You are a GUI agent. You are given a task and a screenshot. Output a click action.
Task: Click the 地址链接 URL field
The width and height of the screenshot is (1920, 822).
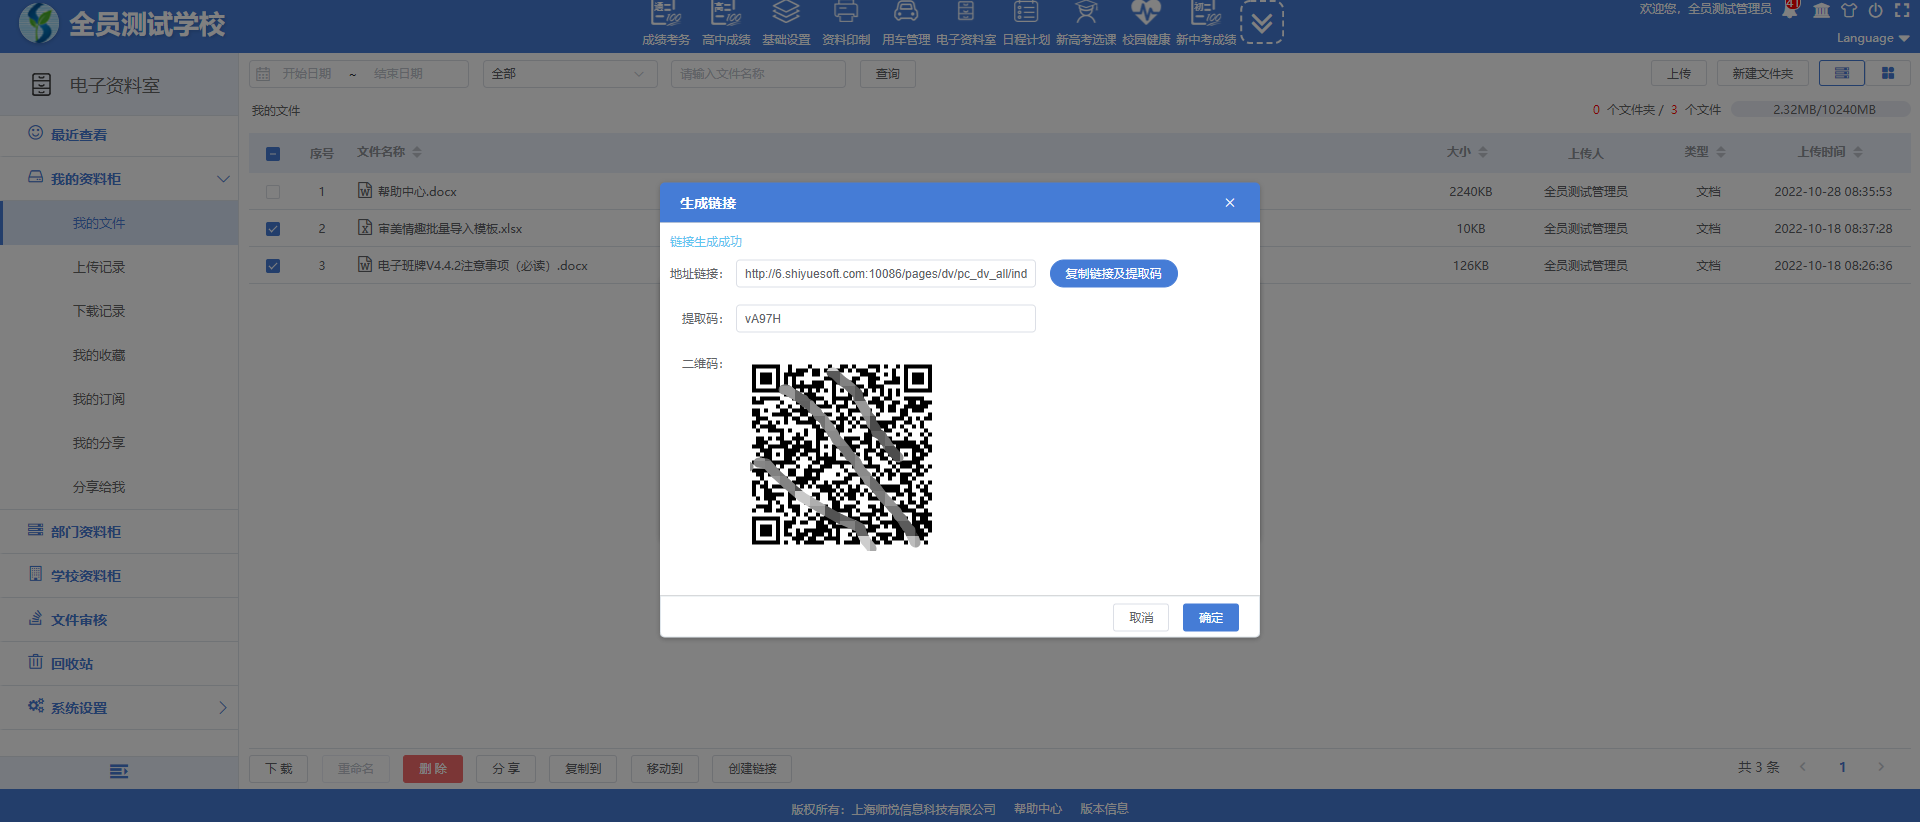pyautogui.click(x=886, y=274)
